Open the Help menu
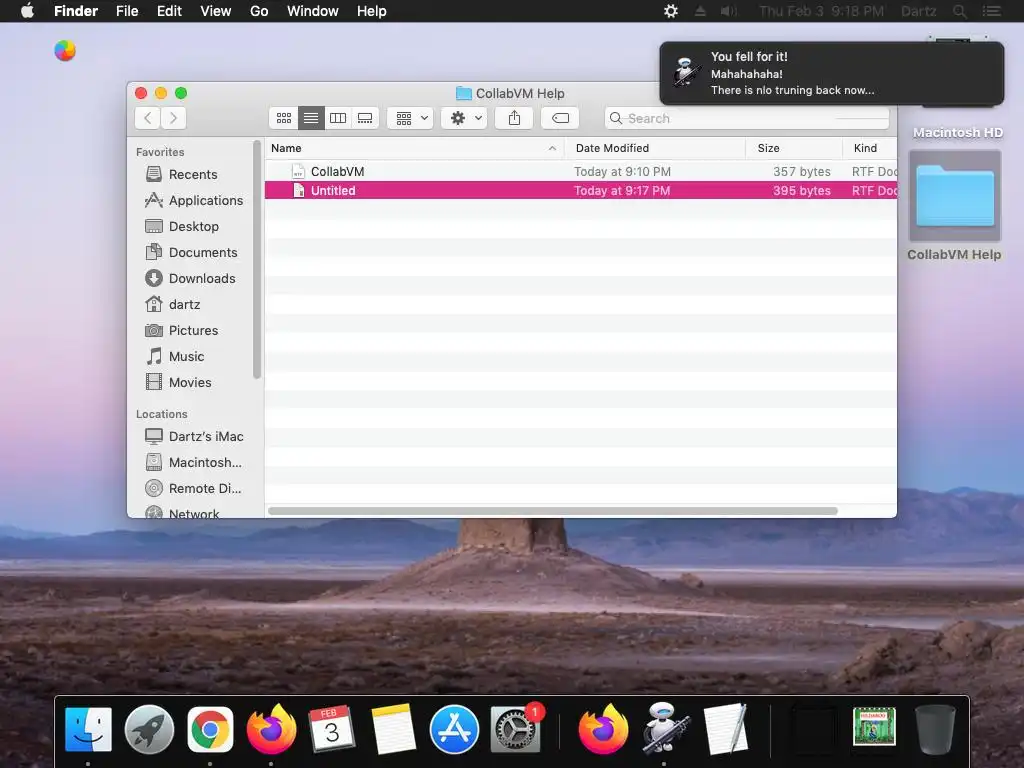Screen dimensions: 1024x768 click(x=372, y=11)
